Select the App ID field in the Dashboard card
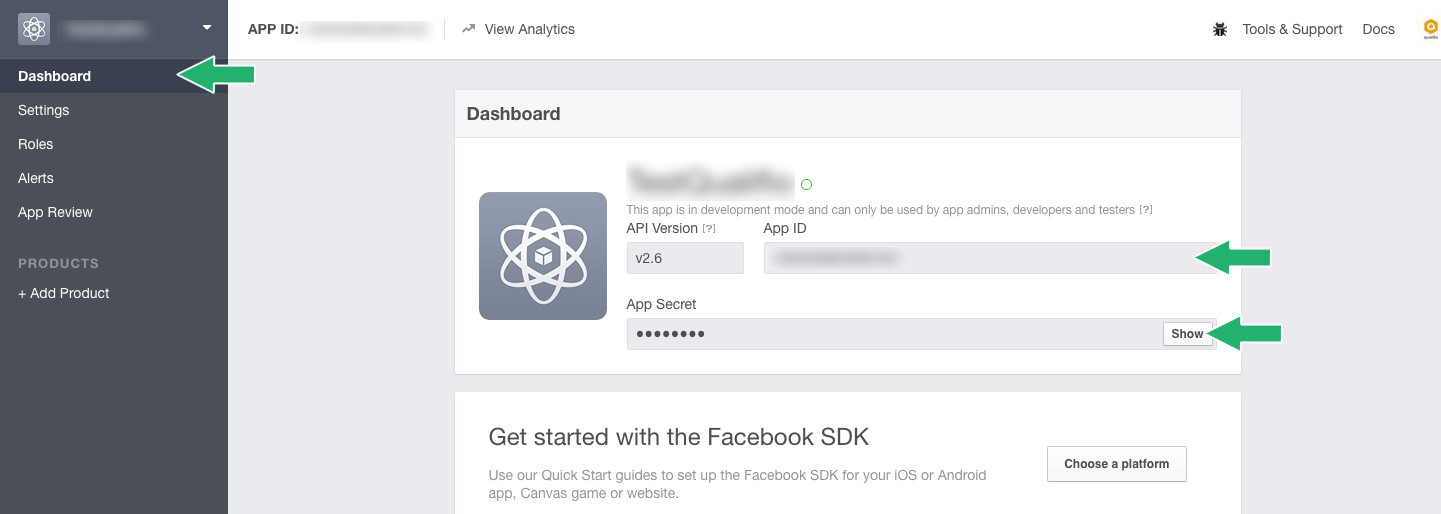 (x=980, y=258)
